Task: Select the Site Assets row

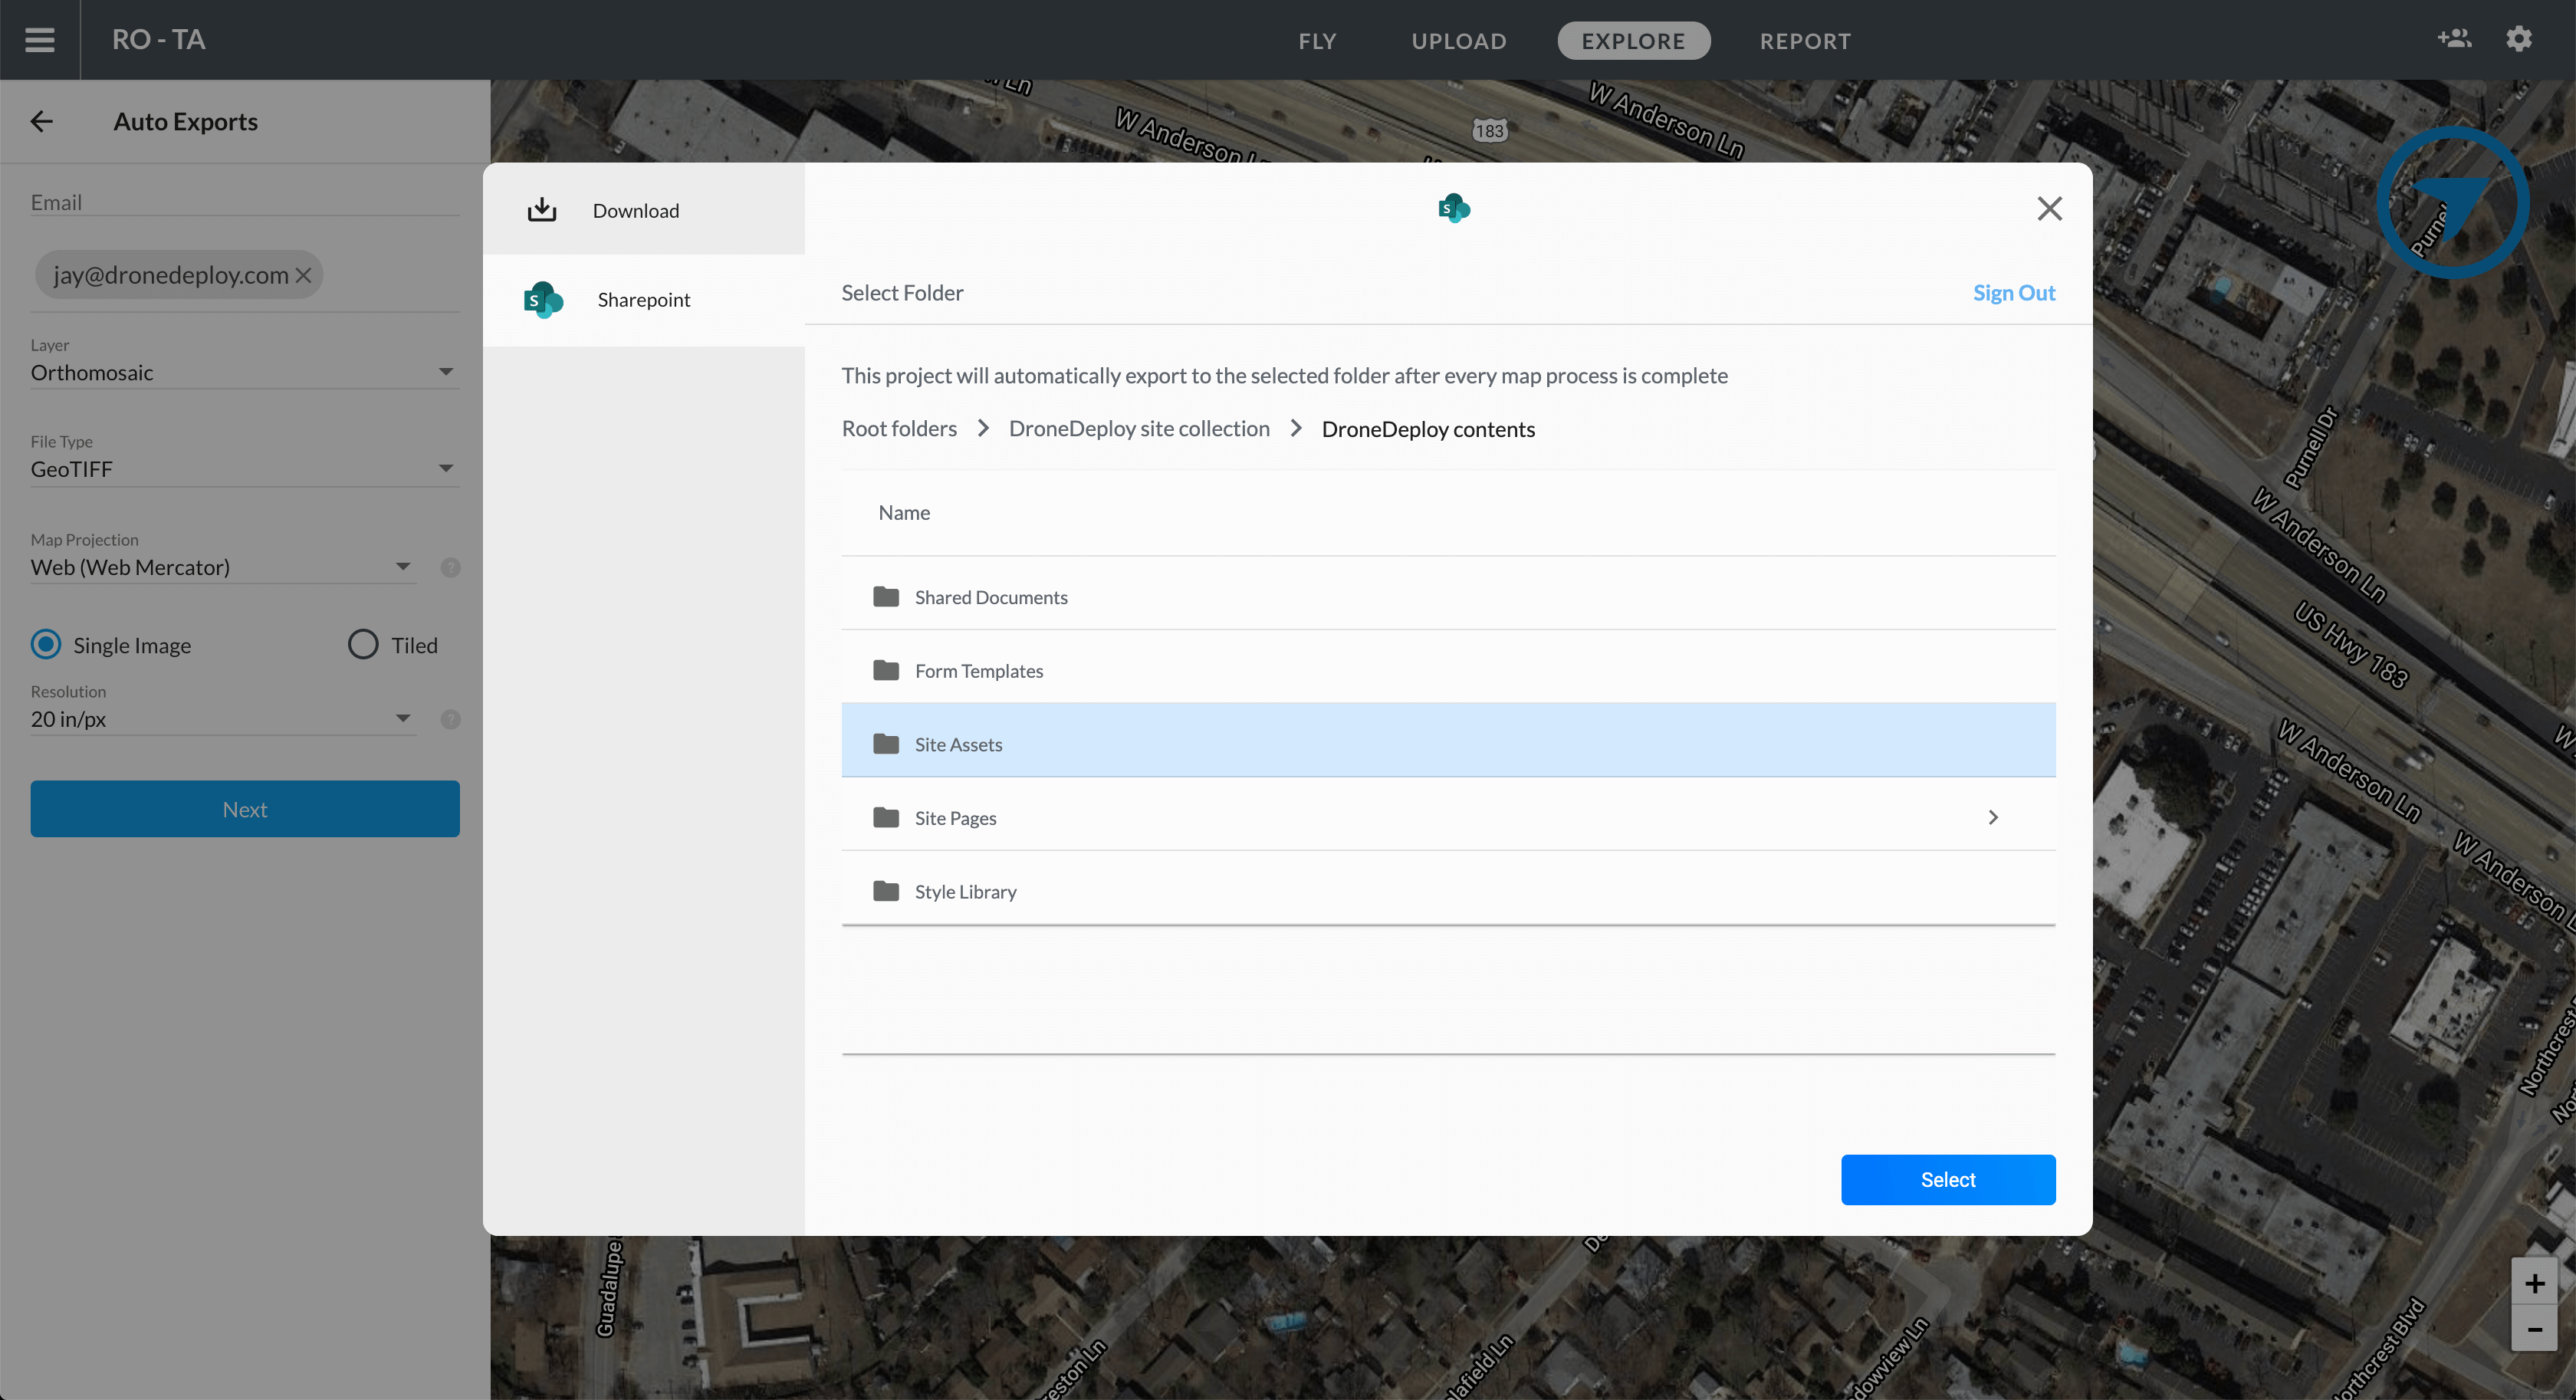Action: [1448, 741]
